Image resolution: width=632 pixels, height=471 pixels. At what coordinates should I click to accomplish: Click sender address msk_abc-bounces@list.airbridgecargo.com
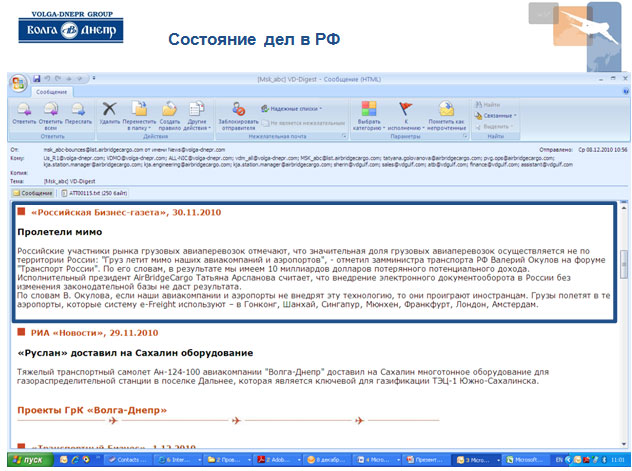click(94, 150)
